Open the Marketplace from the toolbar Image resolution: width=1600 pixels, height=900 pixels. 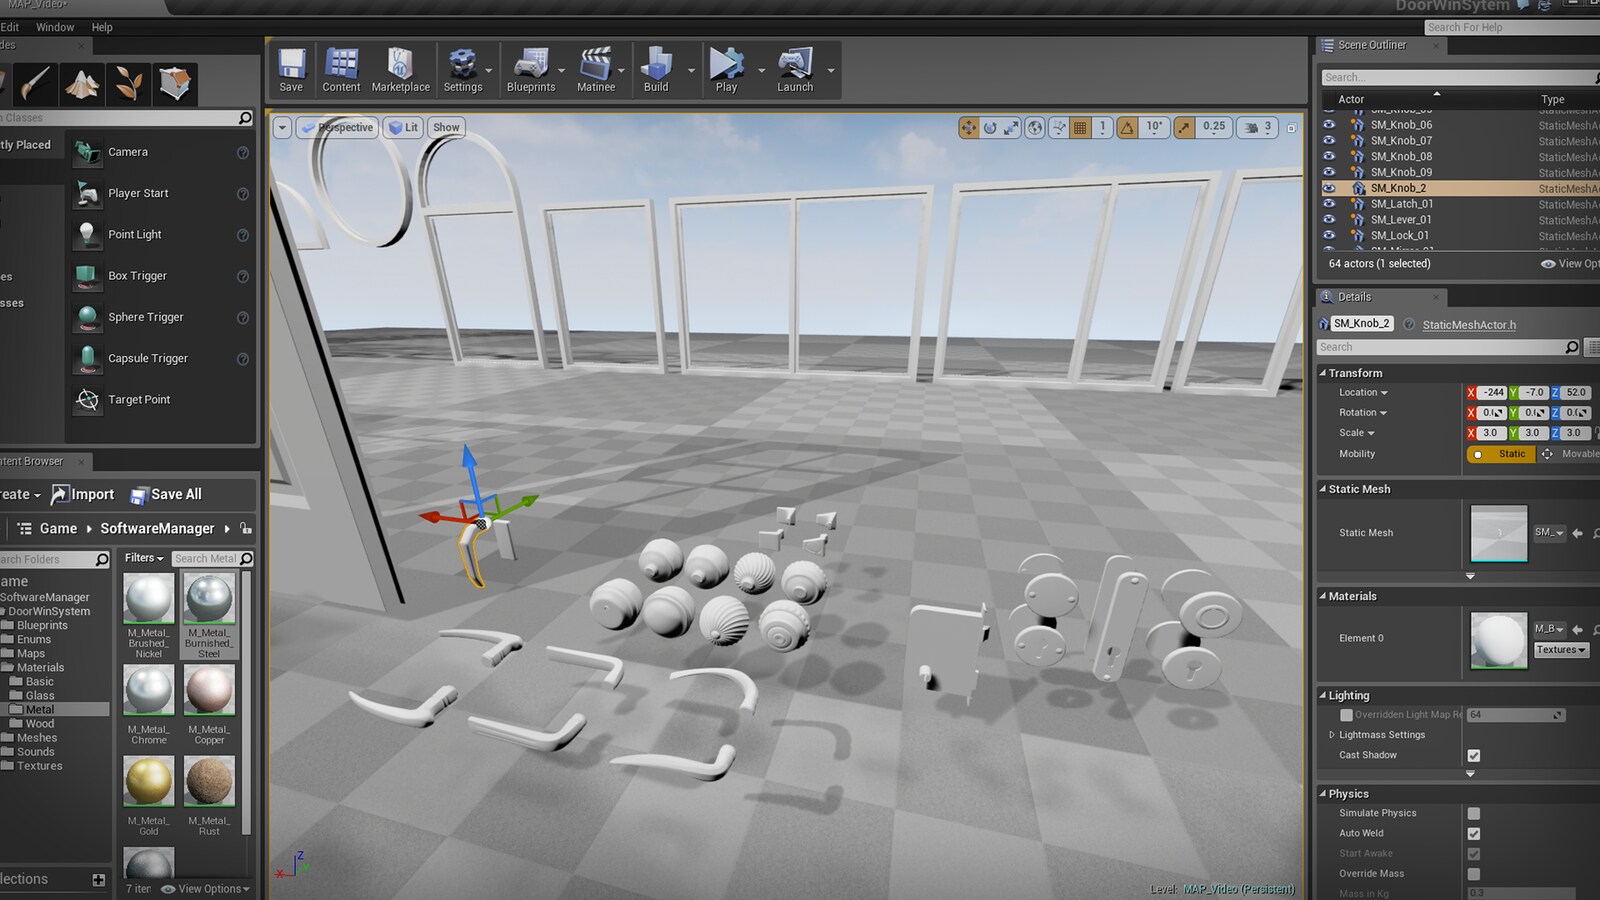[x=400, y=65]
